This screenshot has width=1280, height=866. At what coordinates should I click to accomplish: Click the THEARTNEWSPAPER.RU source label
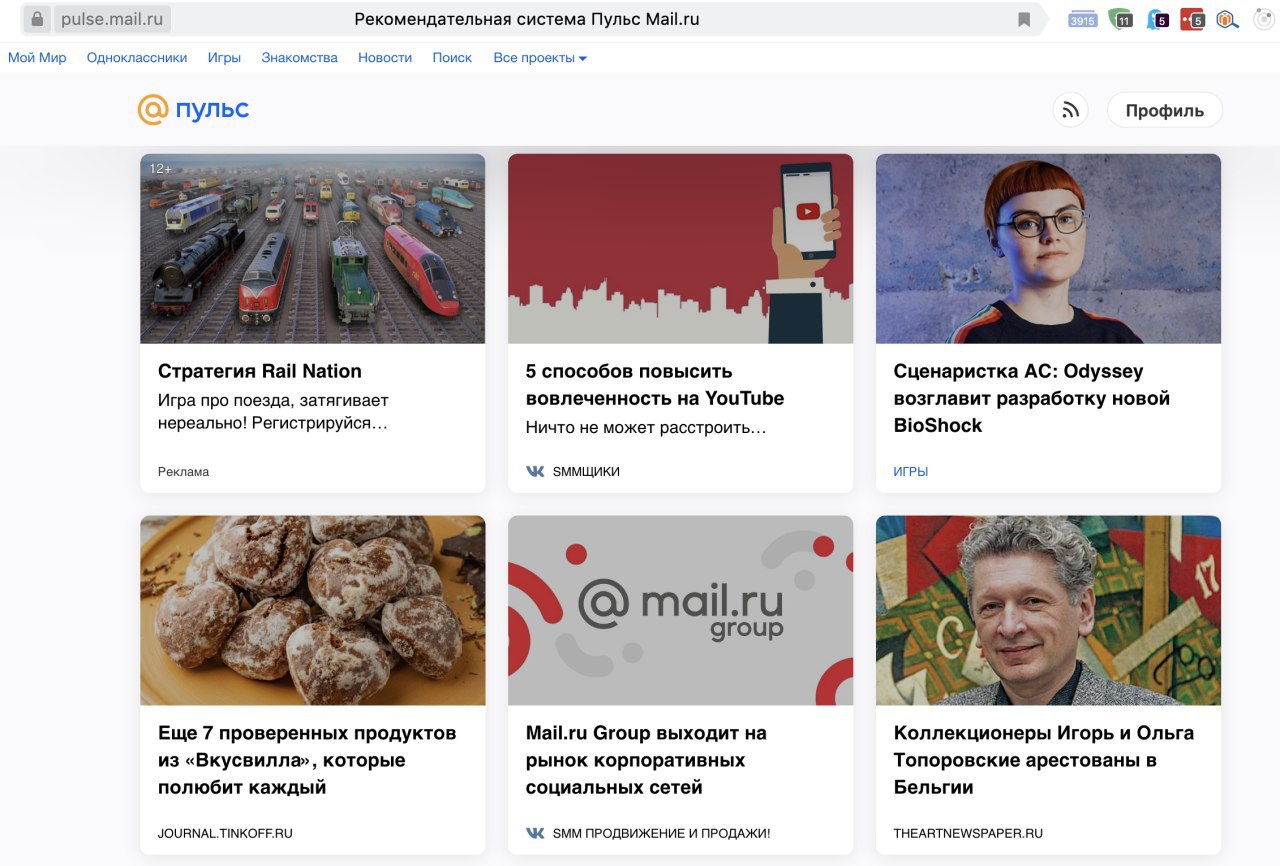(x=968, y=833)
